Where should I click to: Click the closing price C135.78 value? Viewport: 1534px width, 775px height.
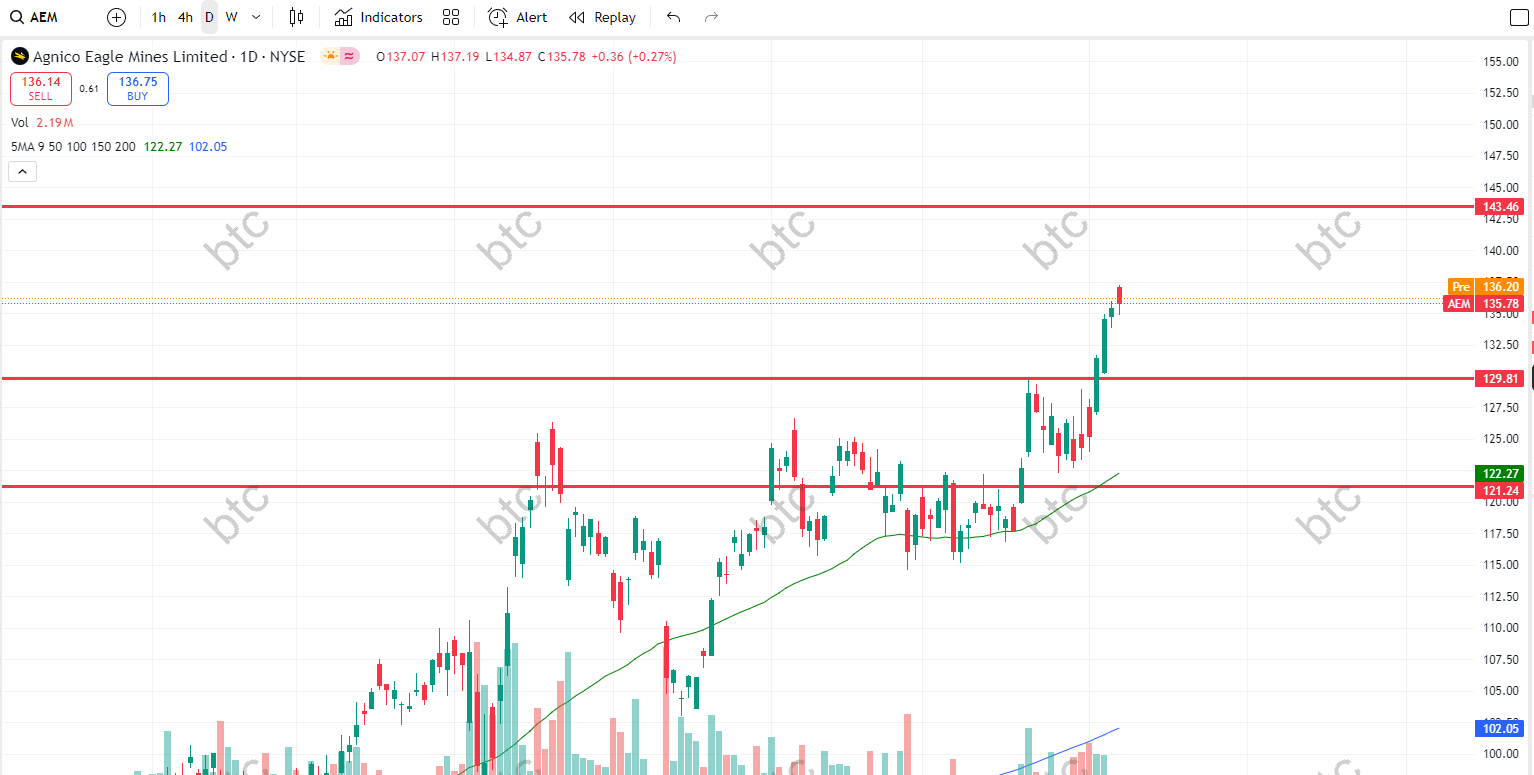(561, 57)
